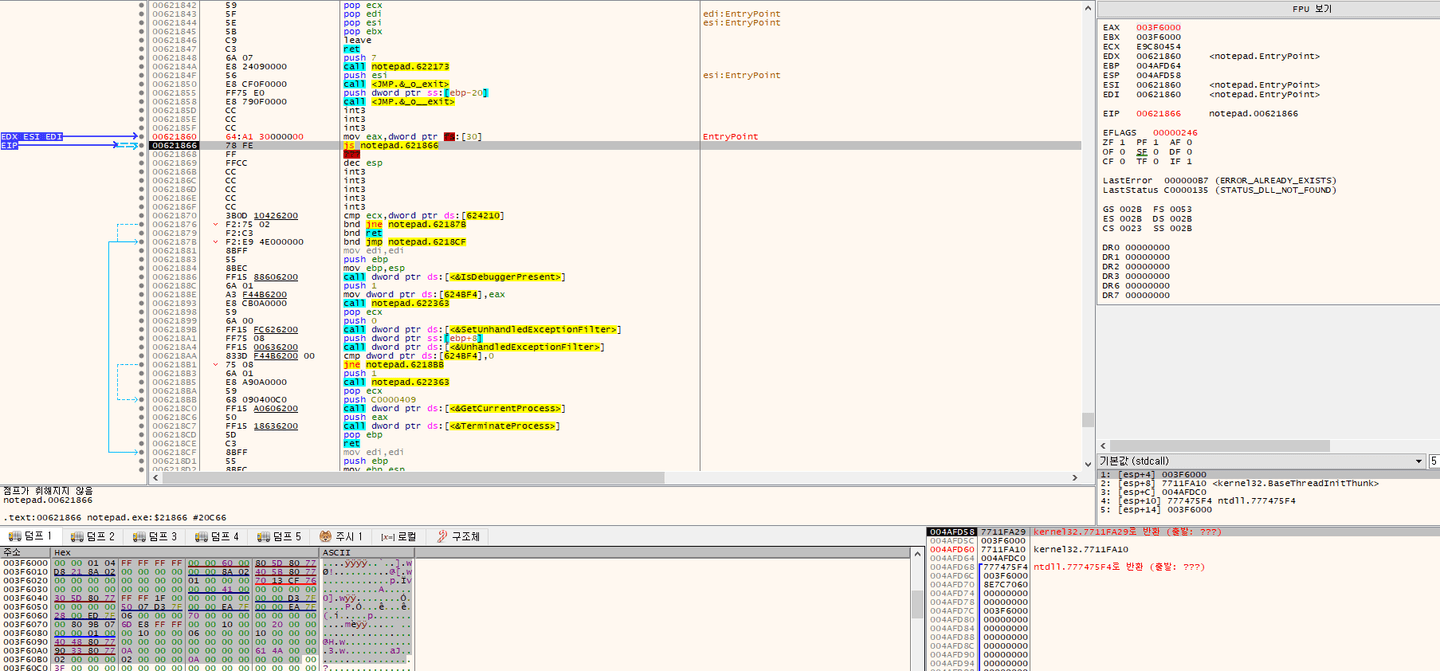This screenshot has width=1440, height=671.
Task: Click the 덤프 4 tab icon
Action: point(202,537)
